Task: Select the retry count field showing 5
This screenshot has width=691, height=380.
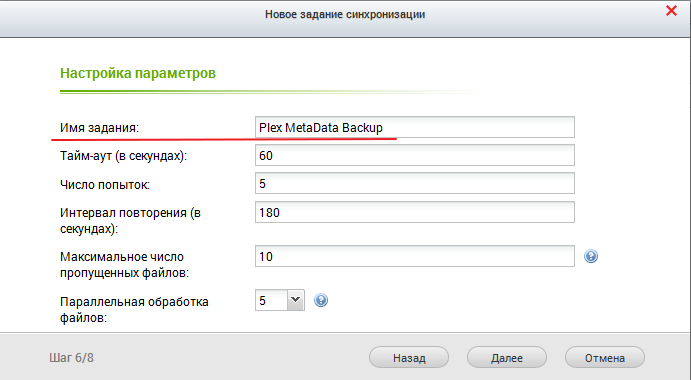Action: [x=415, y=183]
